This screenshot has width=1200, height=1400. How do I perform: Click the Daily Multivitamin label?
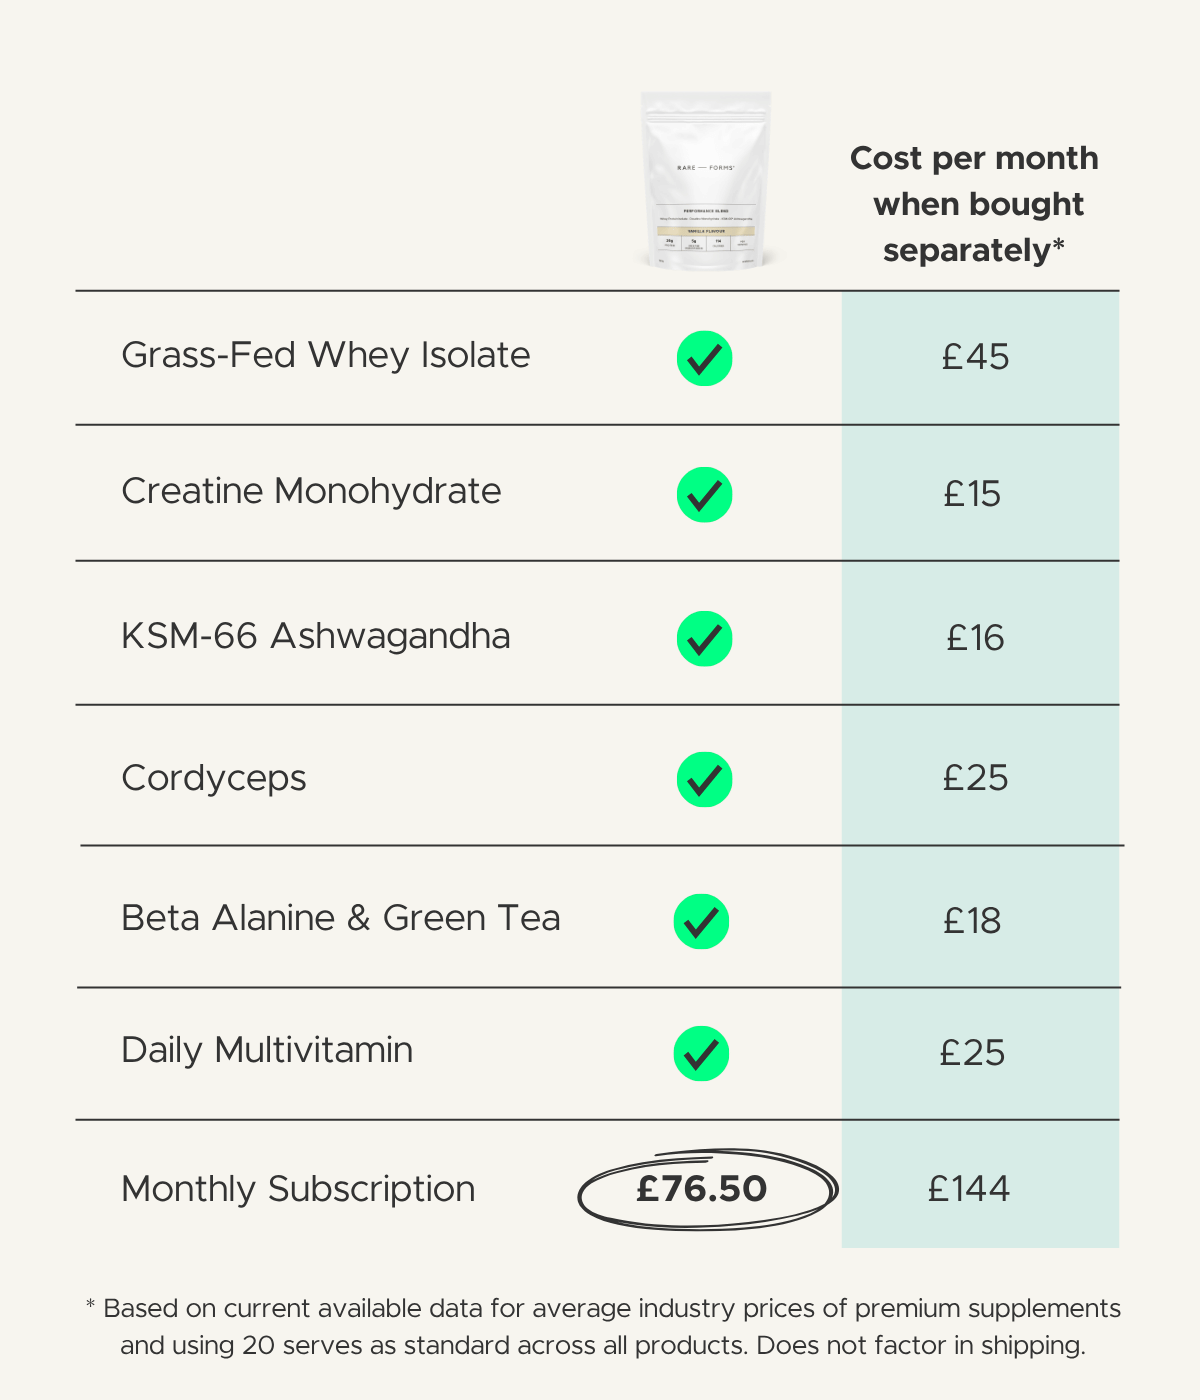[267, 1050]
